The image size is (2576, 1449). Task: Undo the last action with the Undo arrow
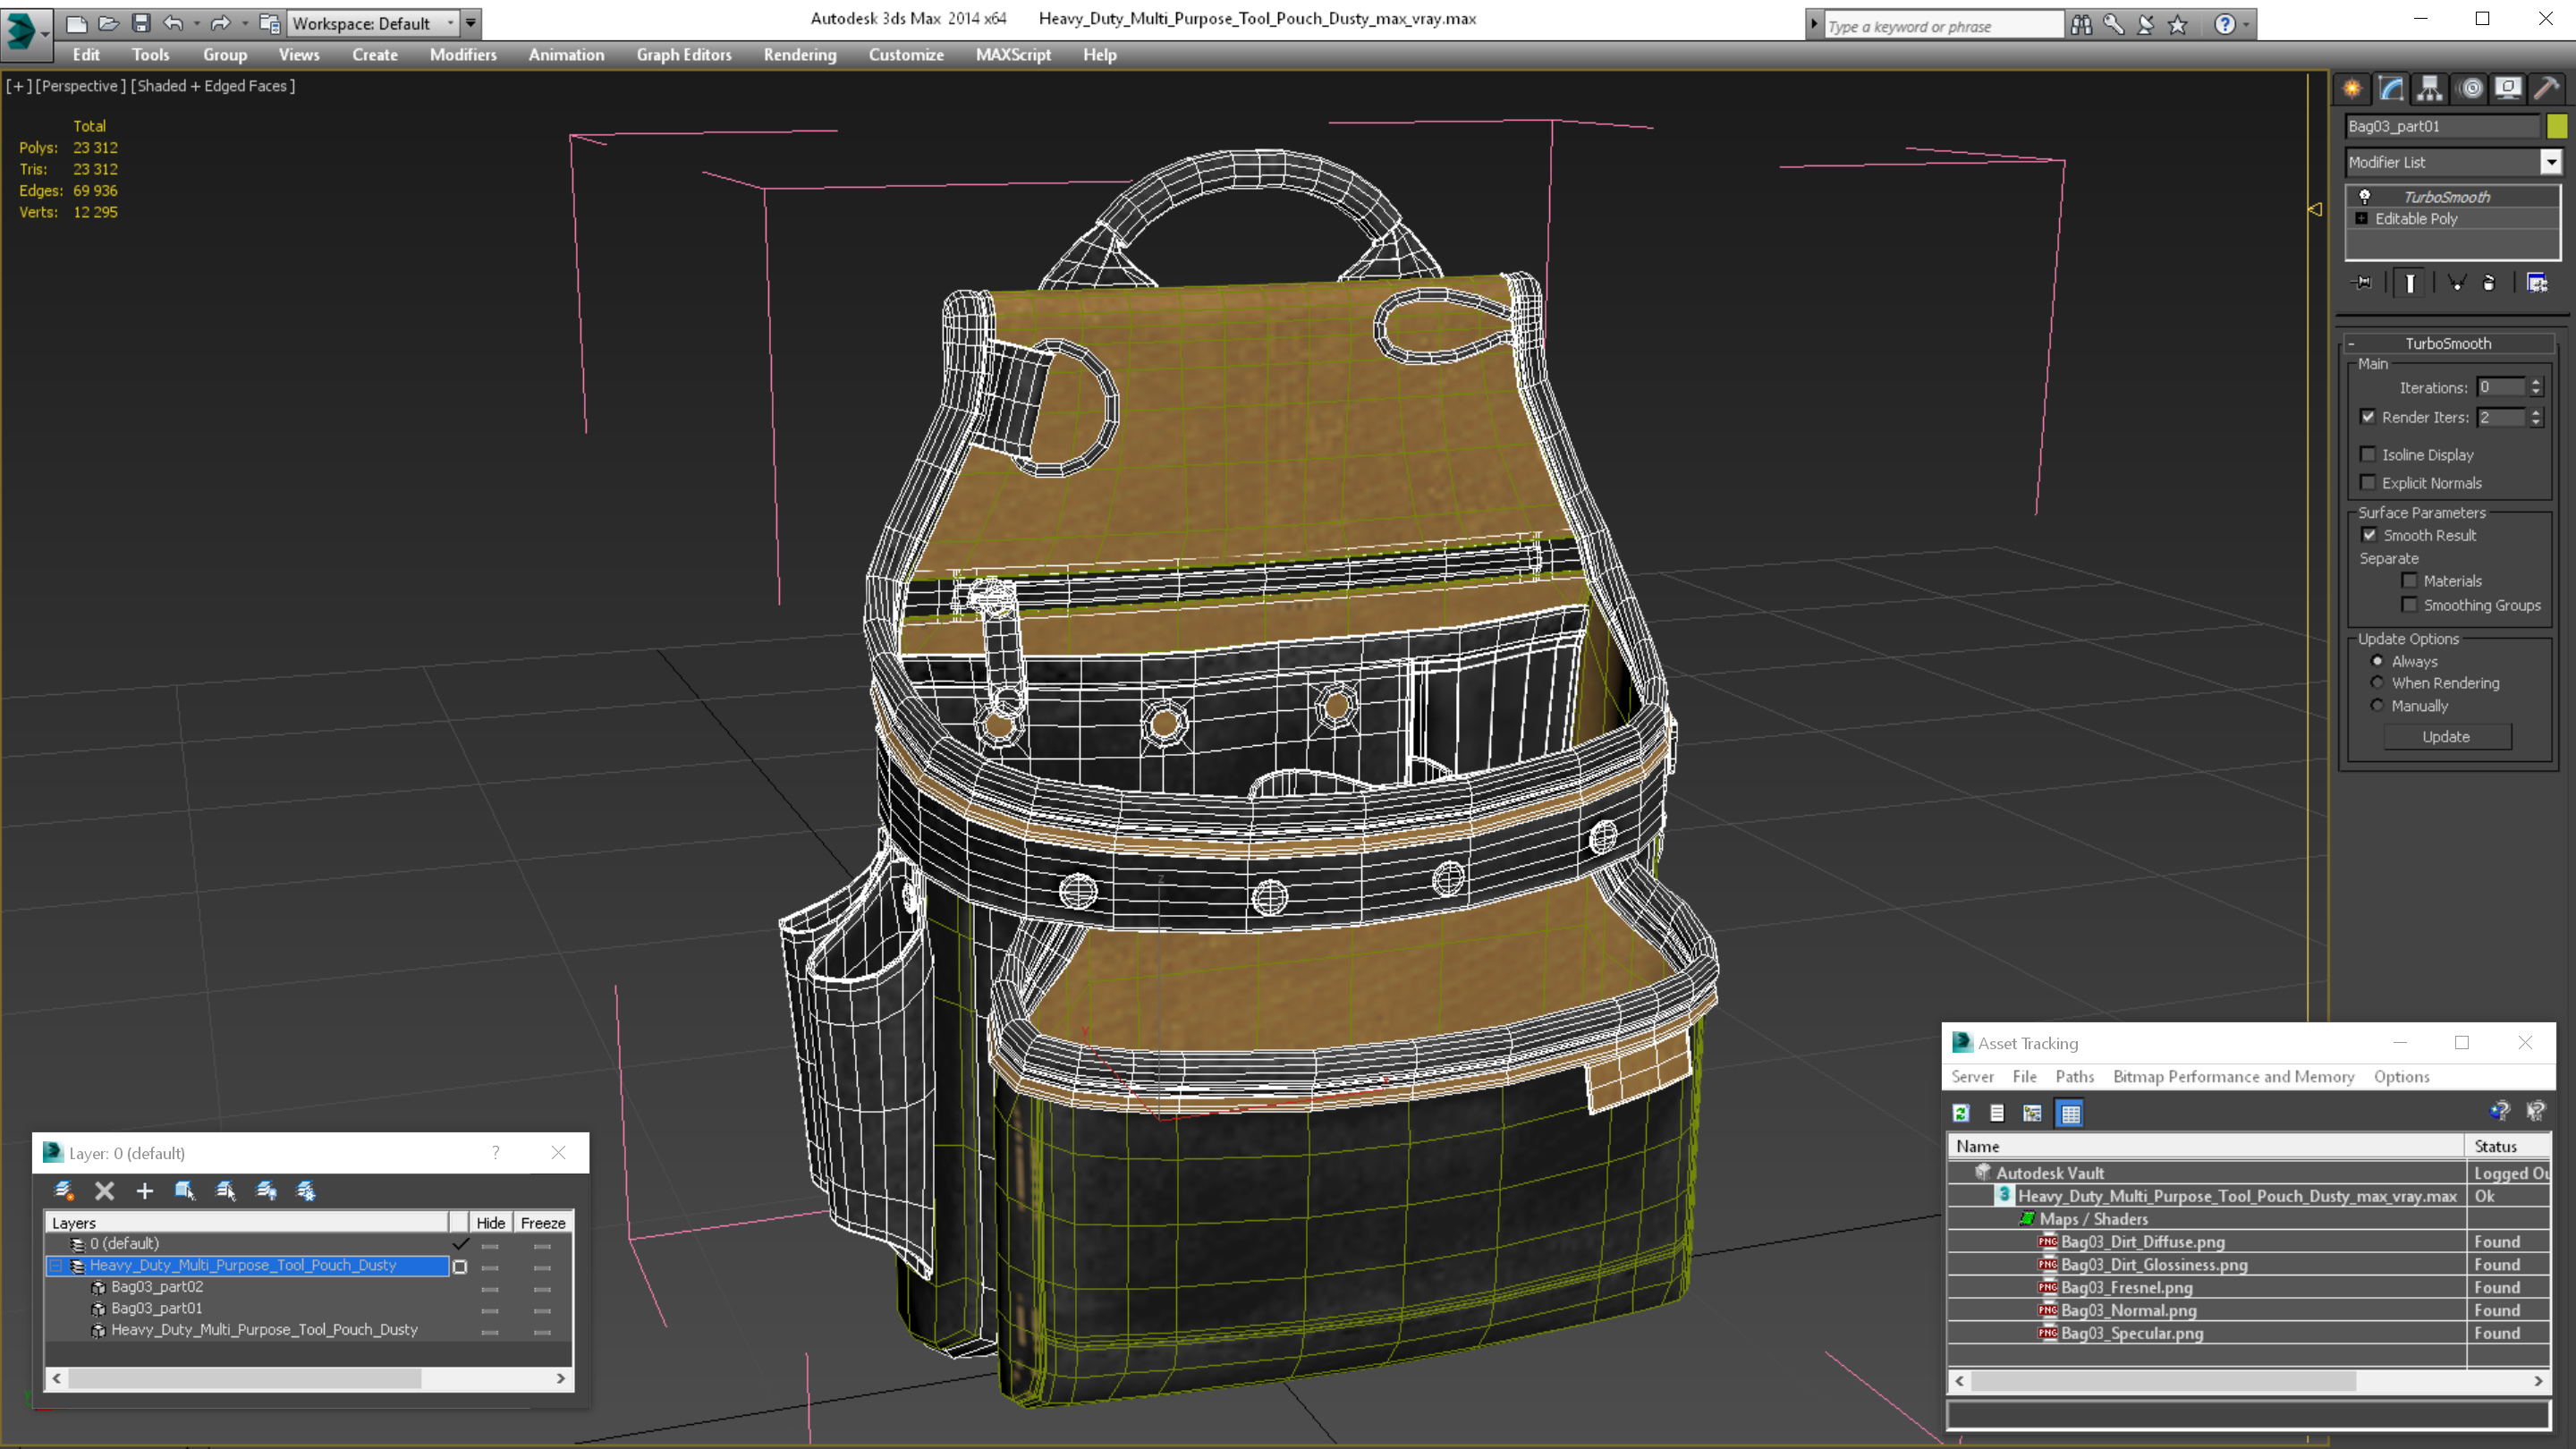point(173,23)
